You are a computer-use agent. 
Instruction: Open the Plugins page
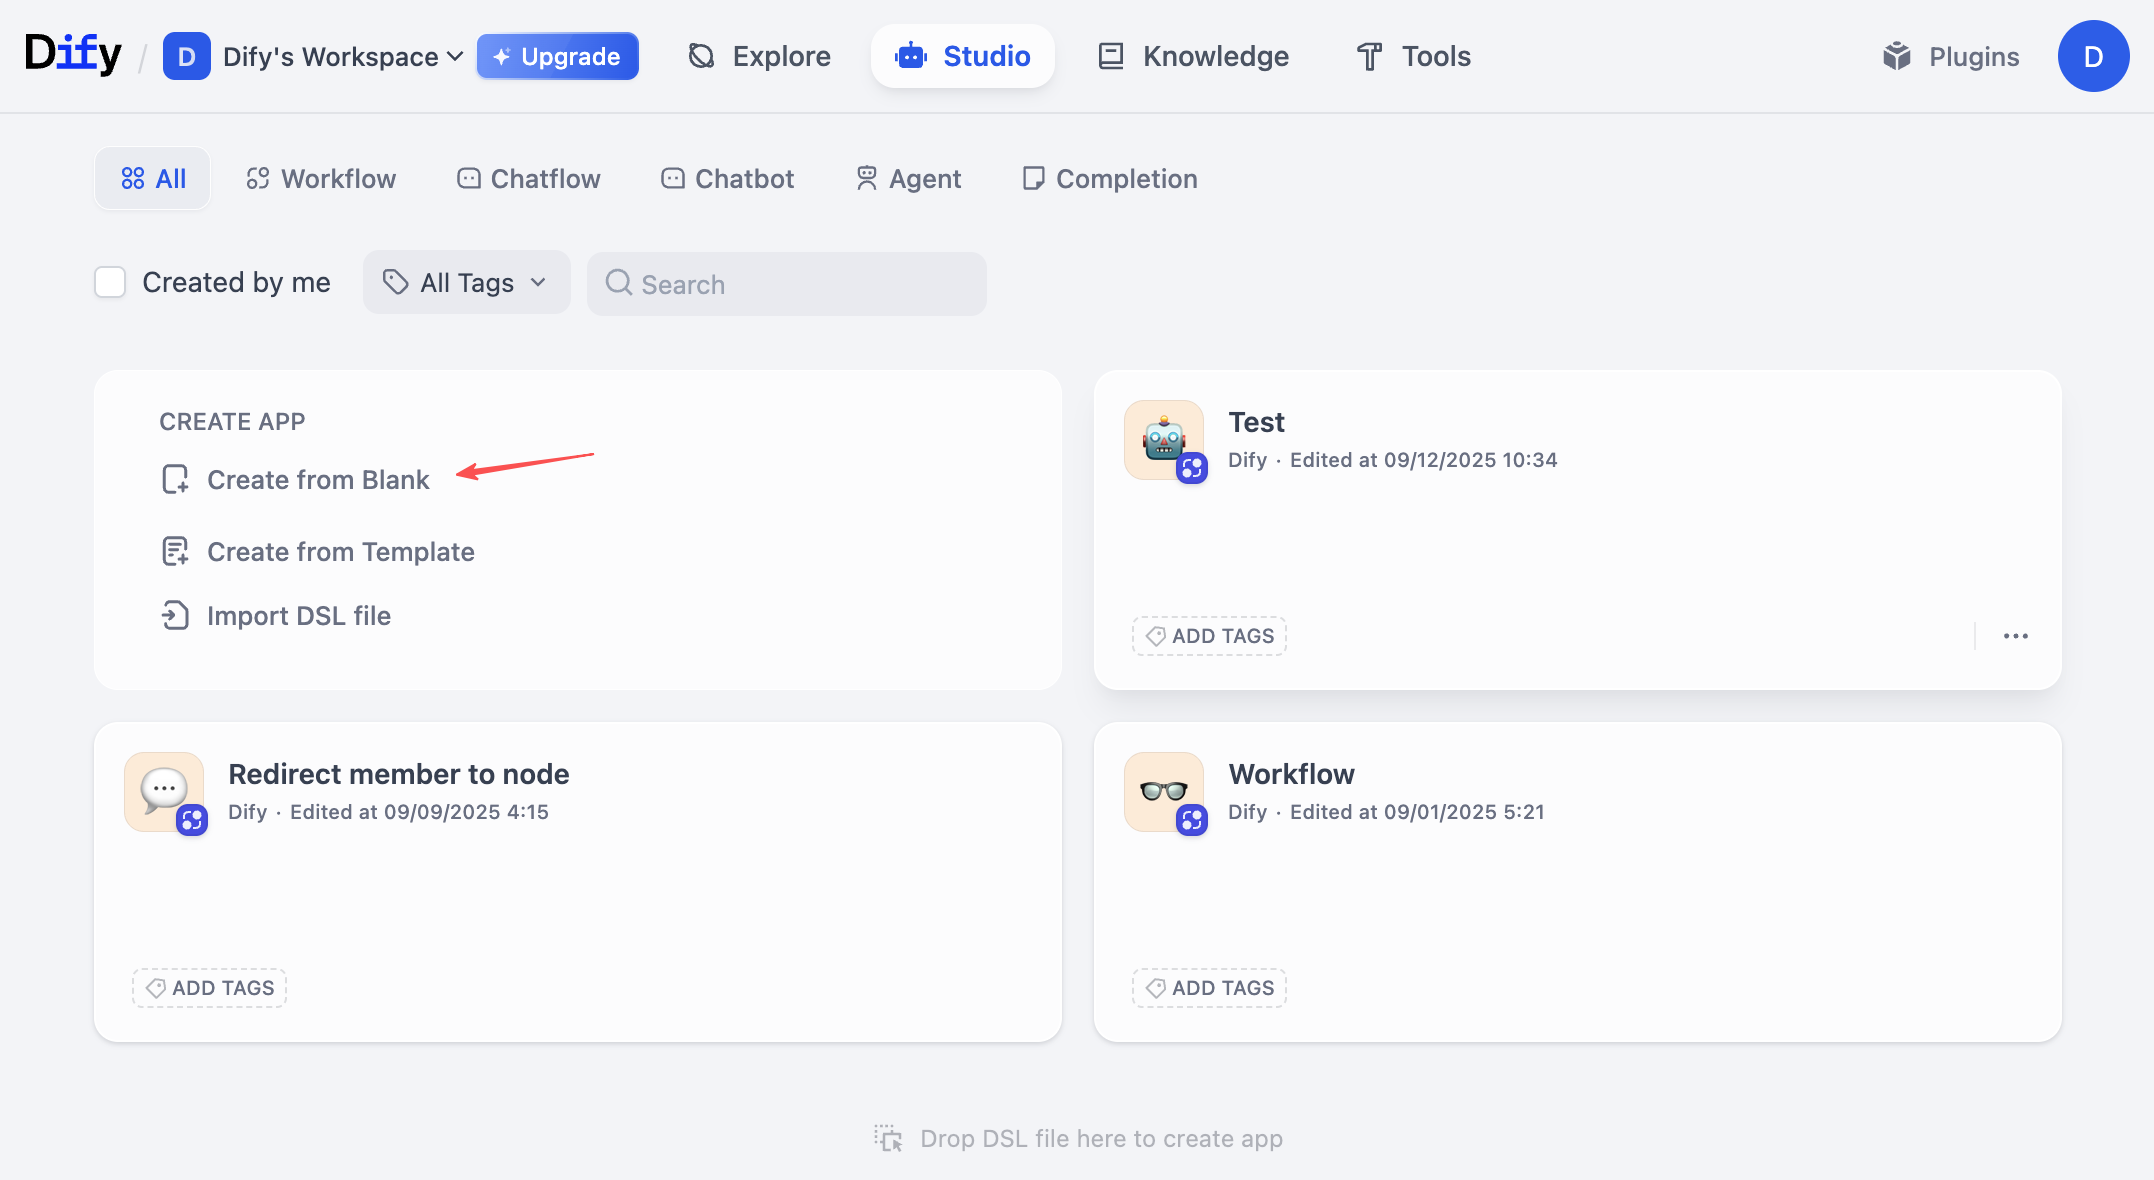pos(1950,57)
